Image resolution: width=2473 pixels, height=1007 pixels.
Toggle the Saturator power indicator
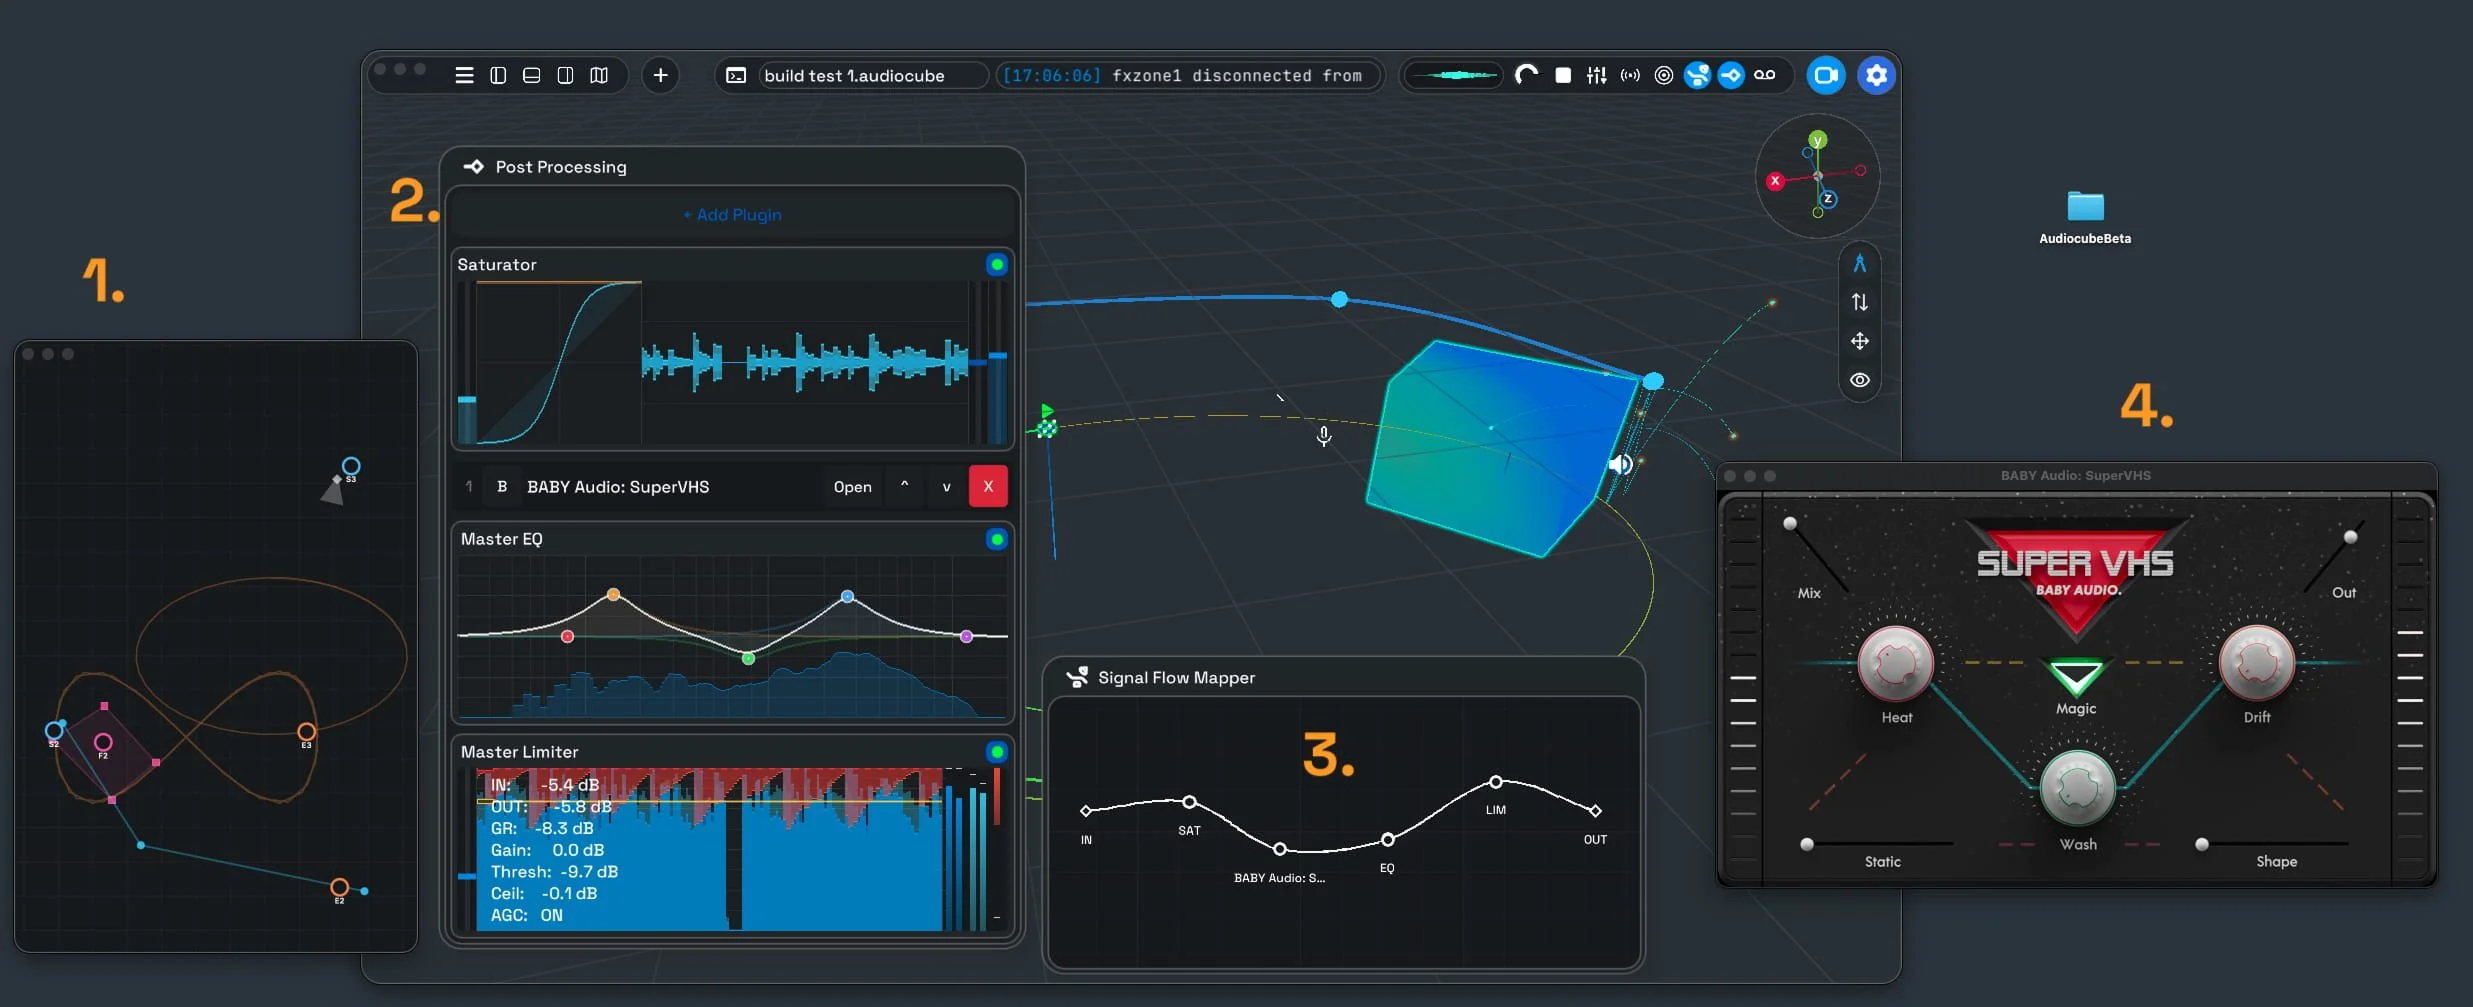point(997,265)
